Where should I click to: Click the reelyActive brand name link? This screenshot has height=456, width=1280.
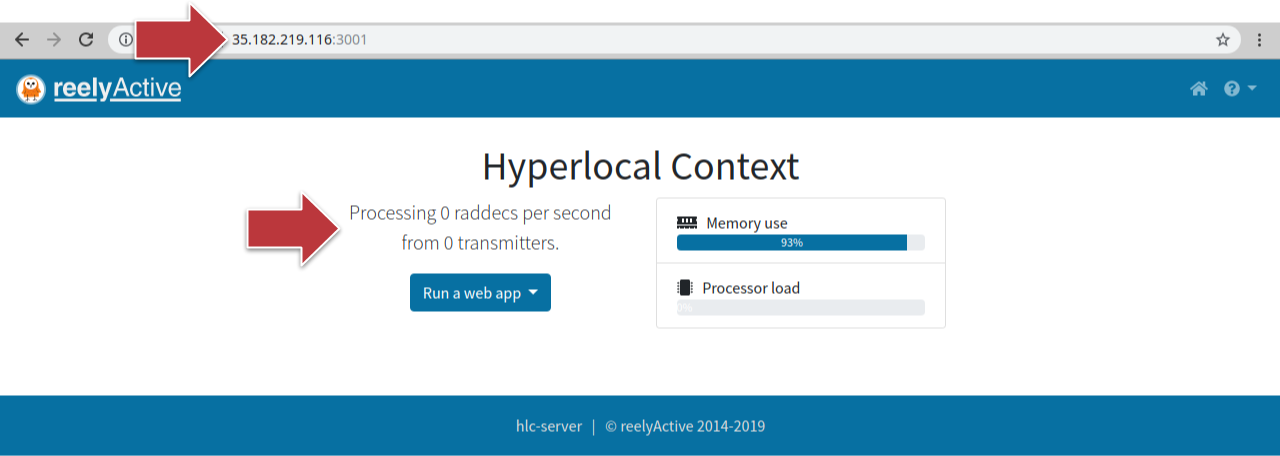coord(117,89)
